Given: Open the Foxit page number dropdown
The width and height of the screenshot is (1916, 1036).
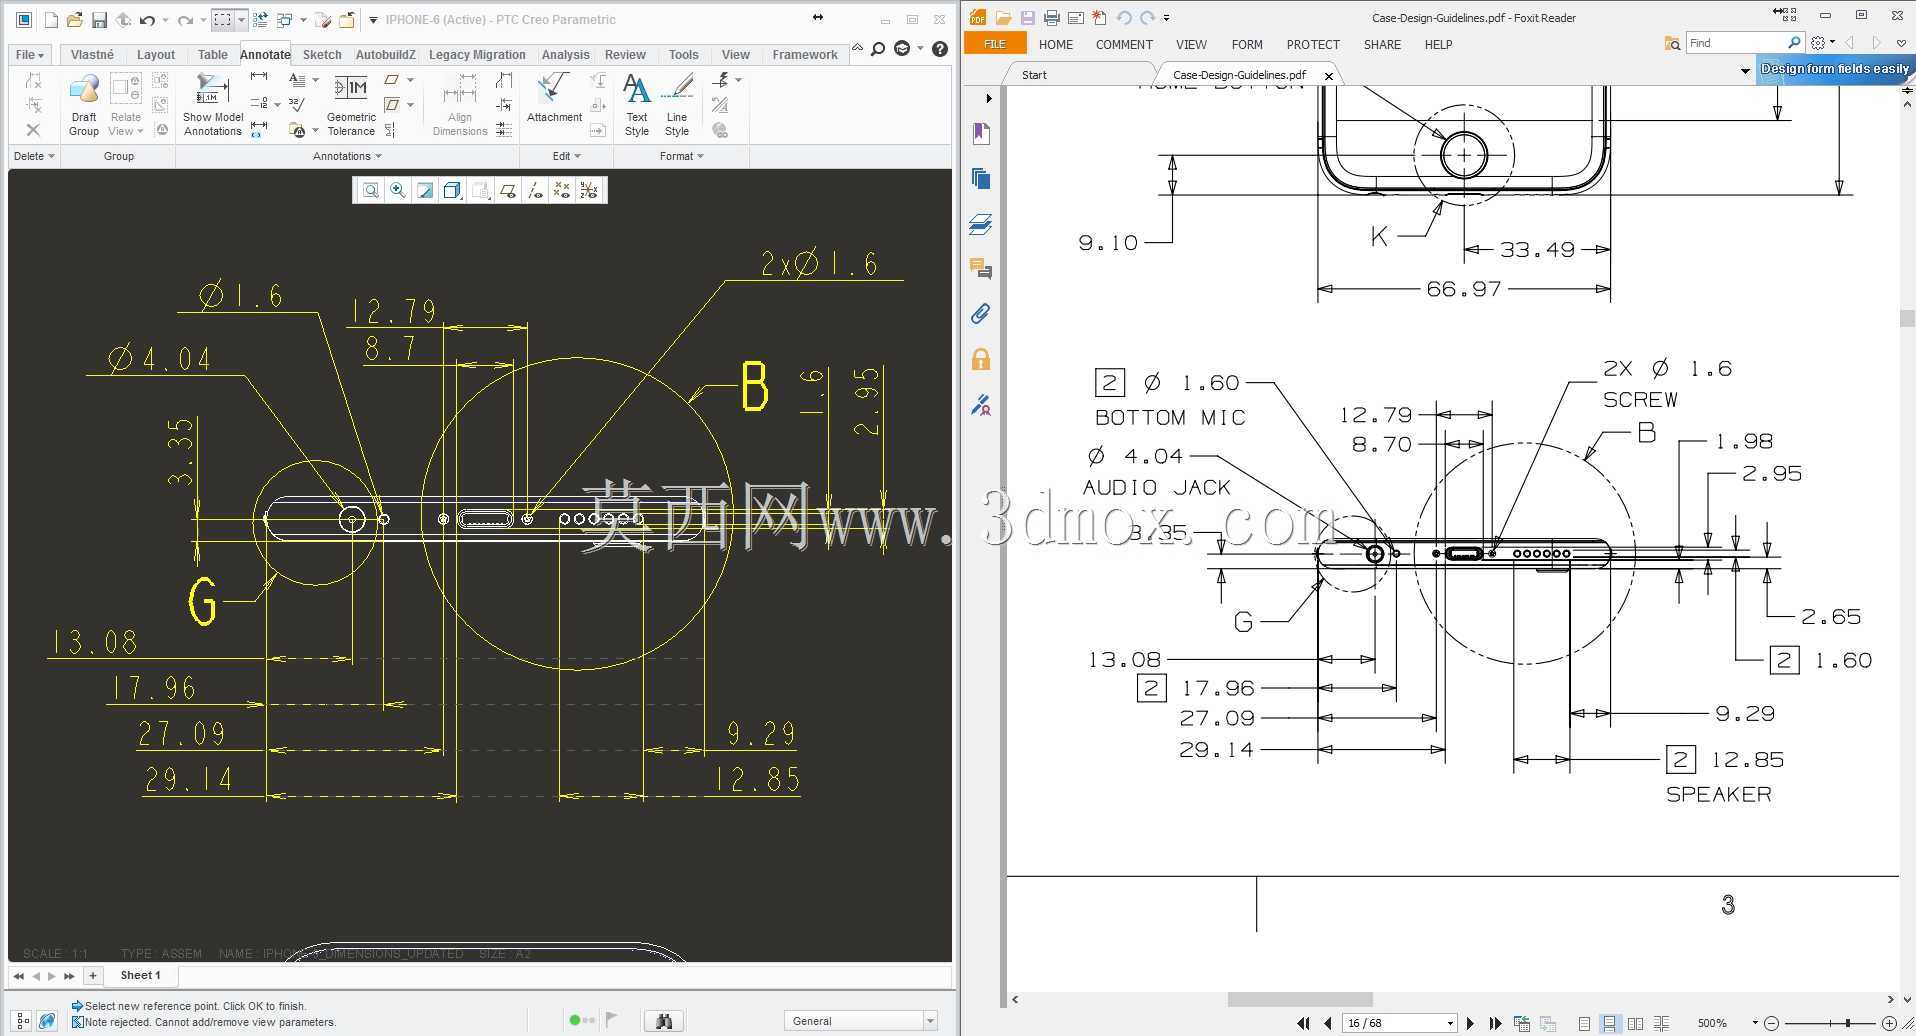Looking at the screenshot, I should (1450, 1023).
